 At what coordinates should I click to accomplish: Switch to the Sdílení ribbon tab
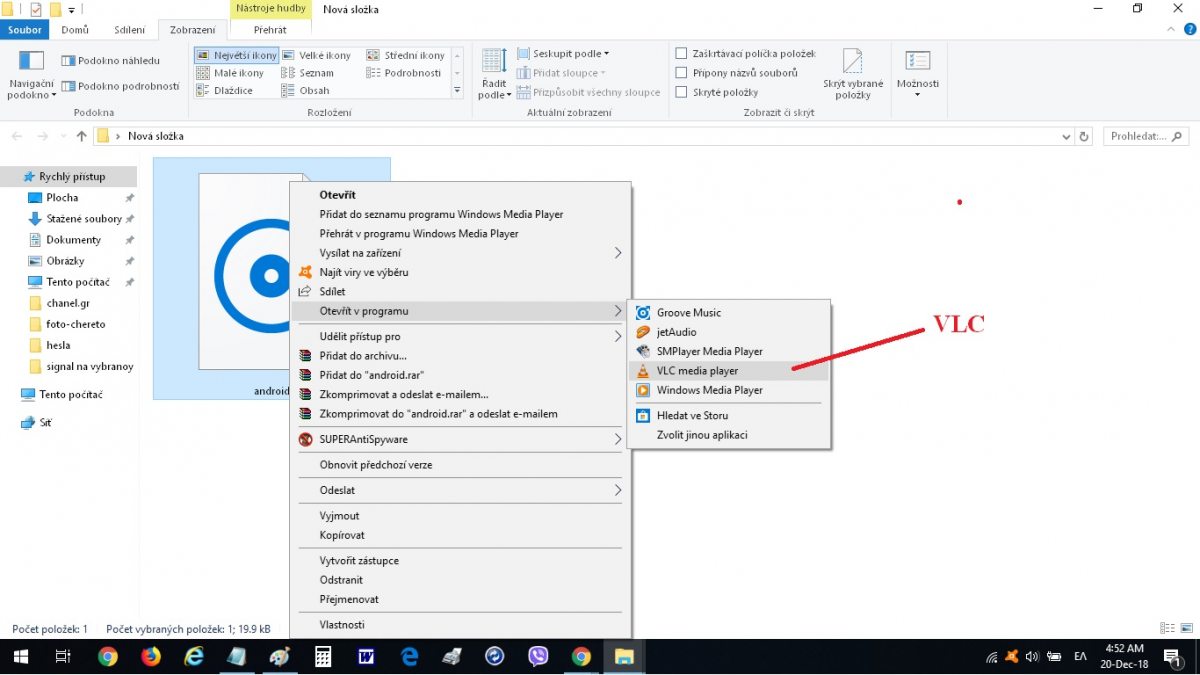130,30
